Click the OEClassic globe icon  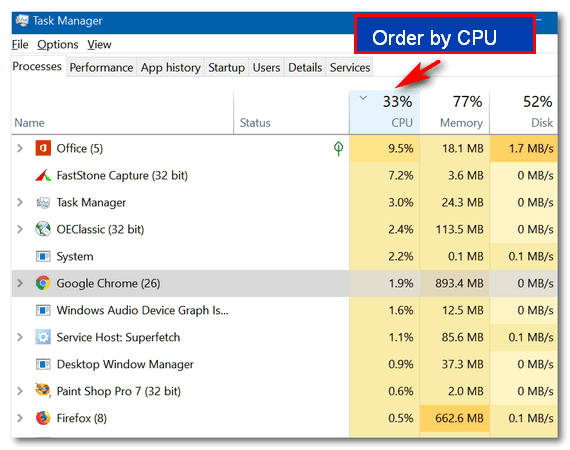click(x=43, y=229)
